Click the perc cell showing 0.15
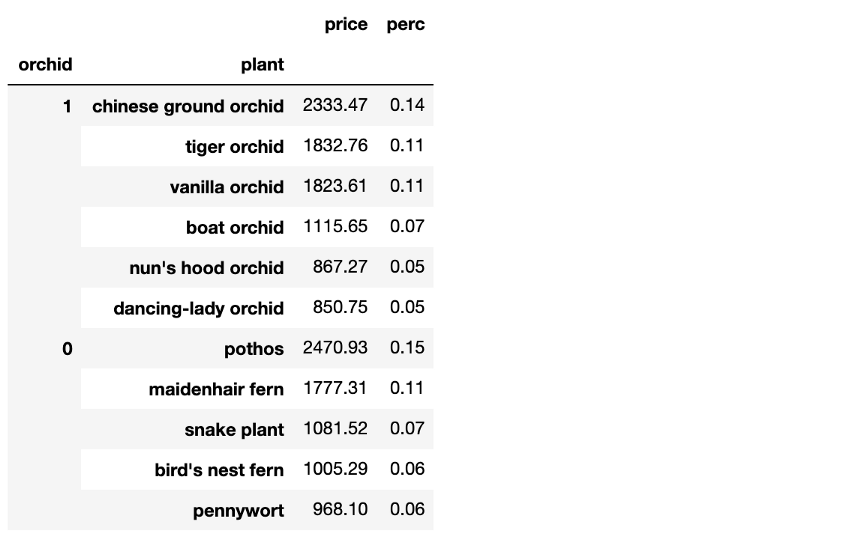 407,349
